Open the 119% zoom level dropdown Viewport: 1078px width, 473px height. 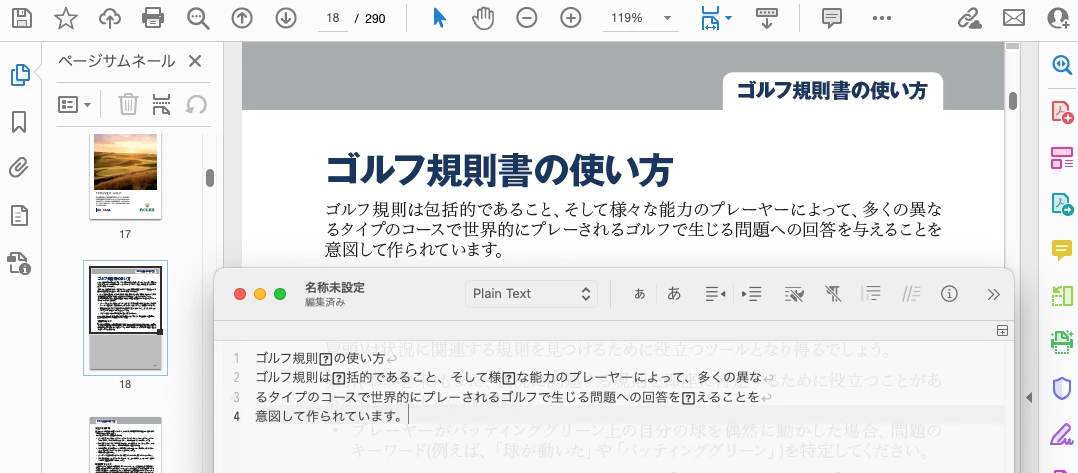[x=641, y=19]
